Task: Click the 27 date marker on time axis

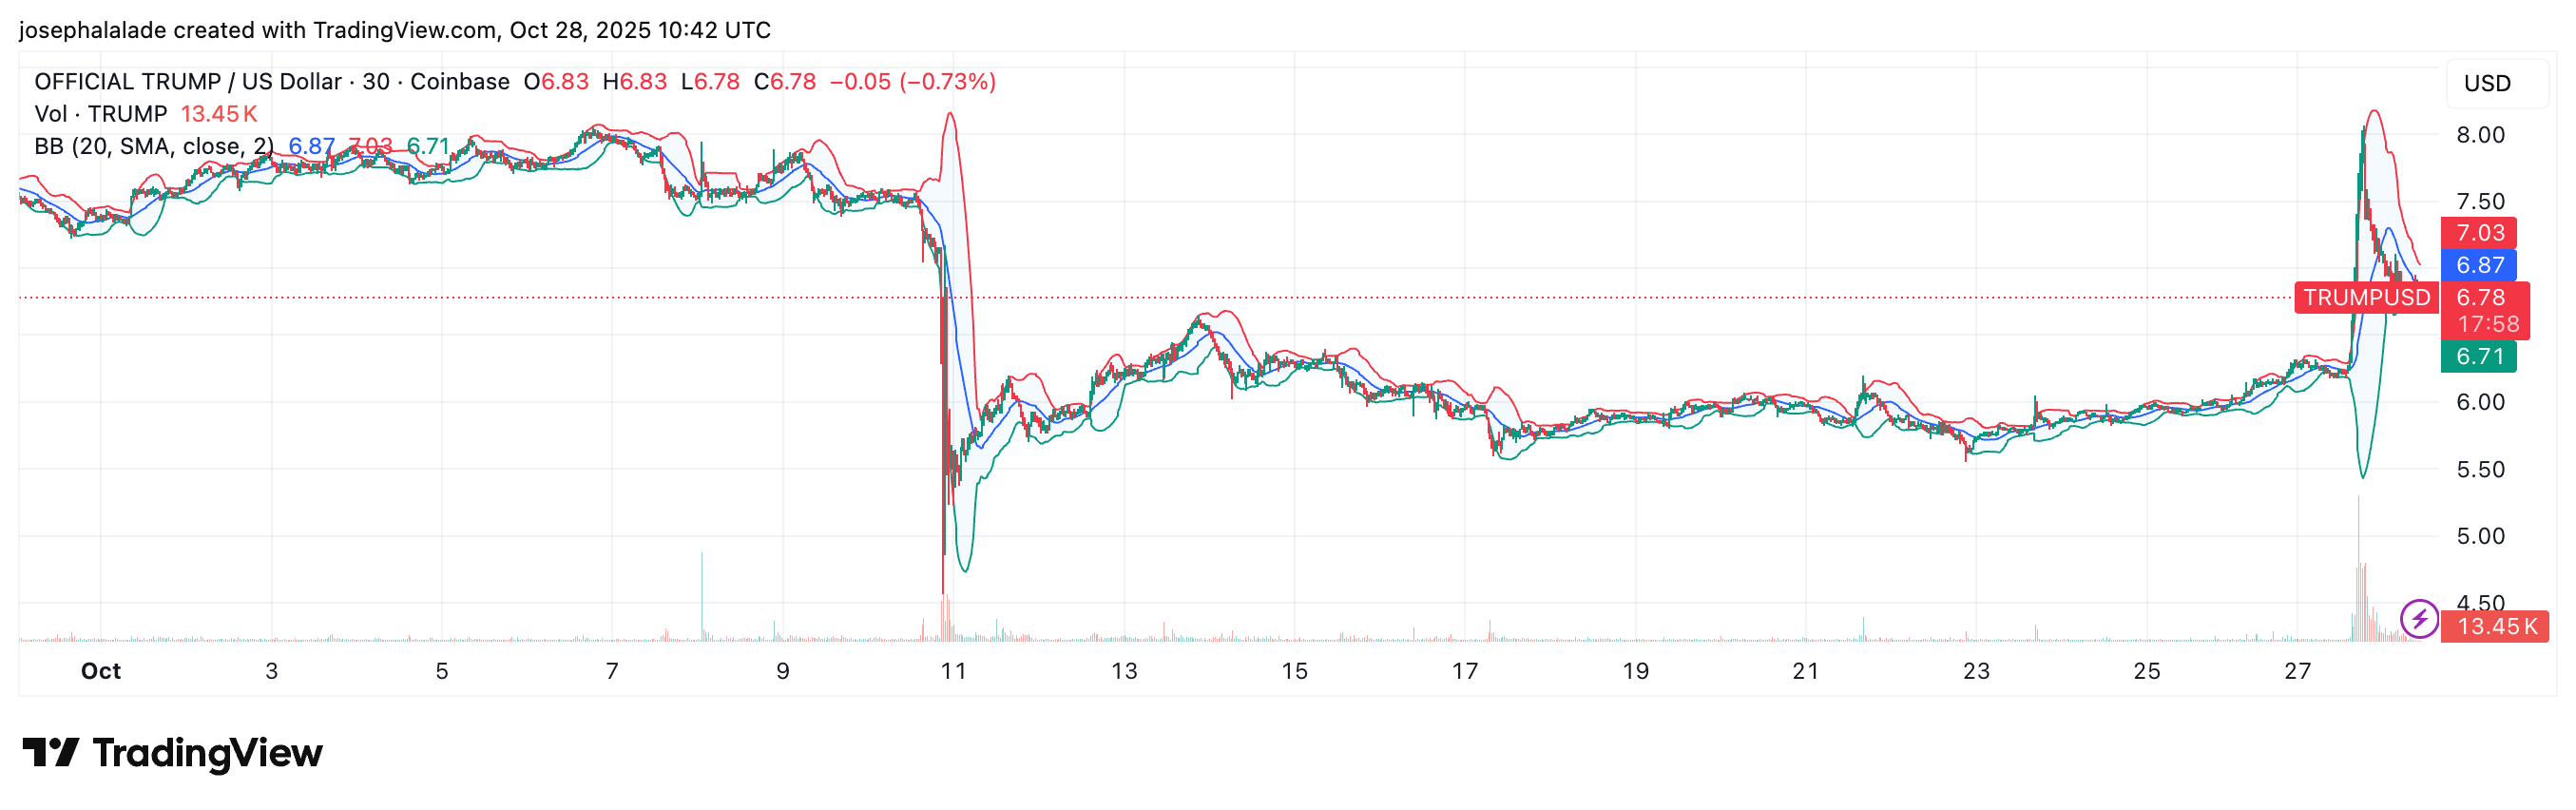Action: (2297, 671)
